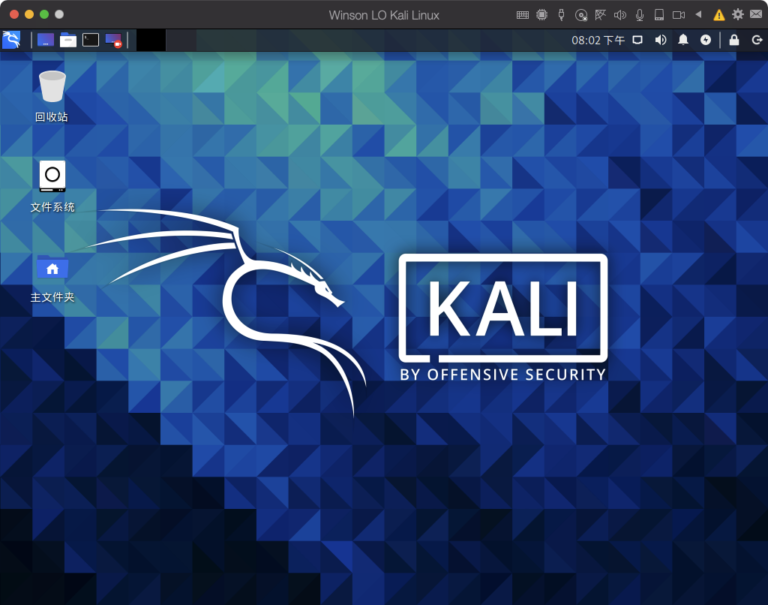Viewport: 768px width, 605px height.
Task: Open the hard disk icon in title bar
Action: click(x=659, y=15)
